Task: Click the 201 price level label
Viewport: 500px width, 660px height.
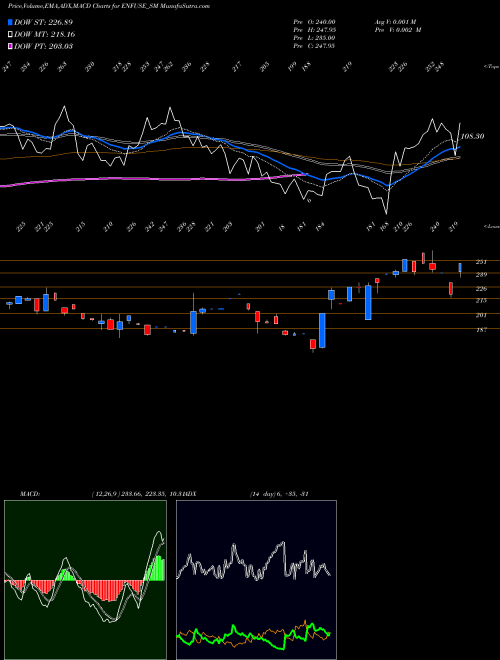Action: click(x=481, y=315)
